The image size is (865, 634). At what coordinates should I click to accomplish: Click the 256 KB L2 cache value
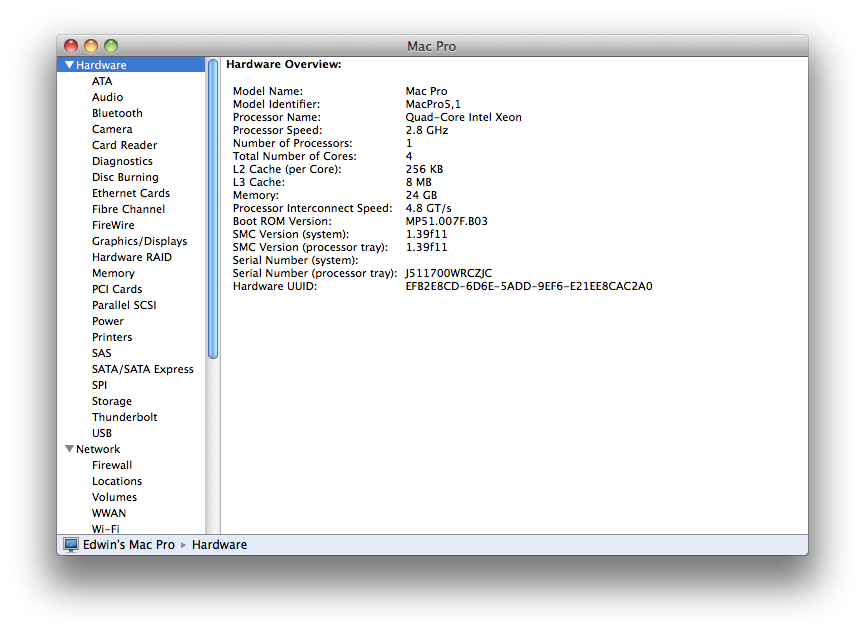[x=424, y=169]
